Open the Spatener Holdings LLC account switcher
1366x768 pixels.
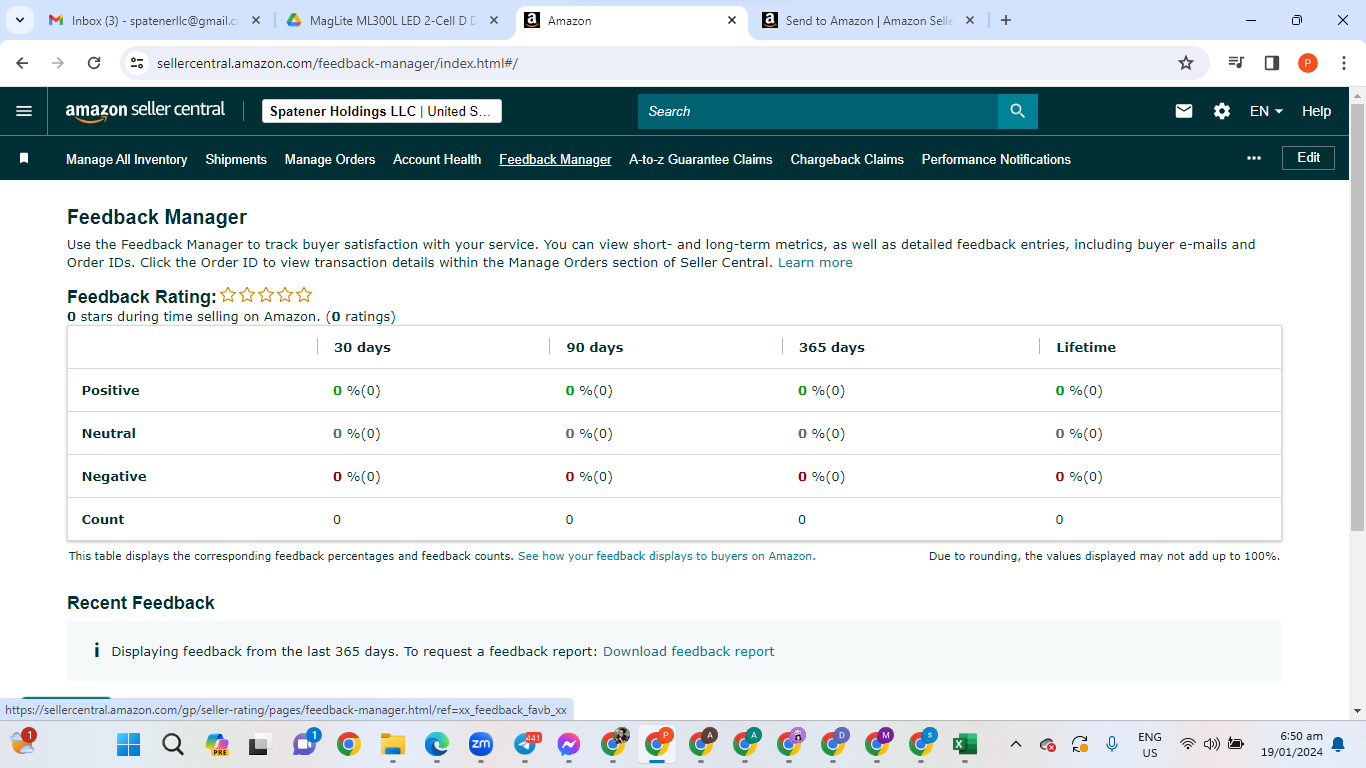[382, 111]
